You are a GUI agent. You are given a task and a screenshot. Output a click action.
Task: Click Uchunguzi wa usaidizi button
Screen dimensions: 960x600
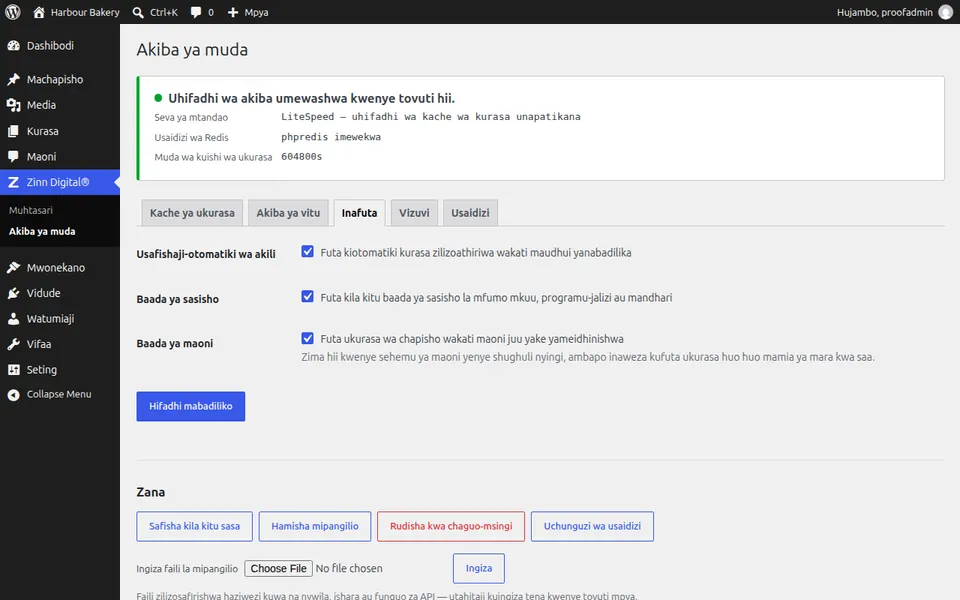(592, 527)
